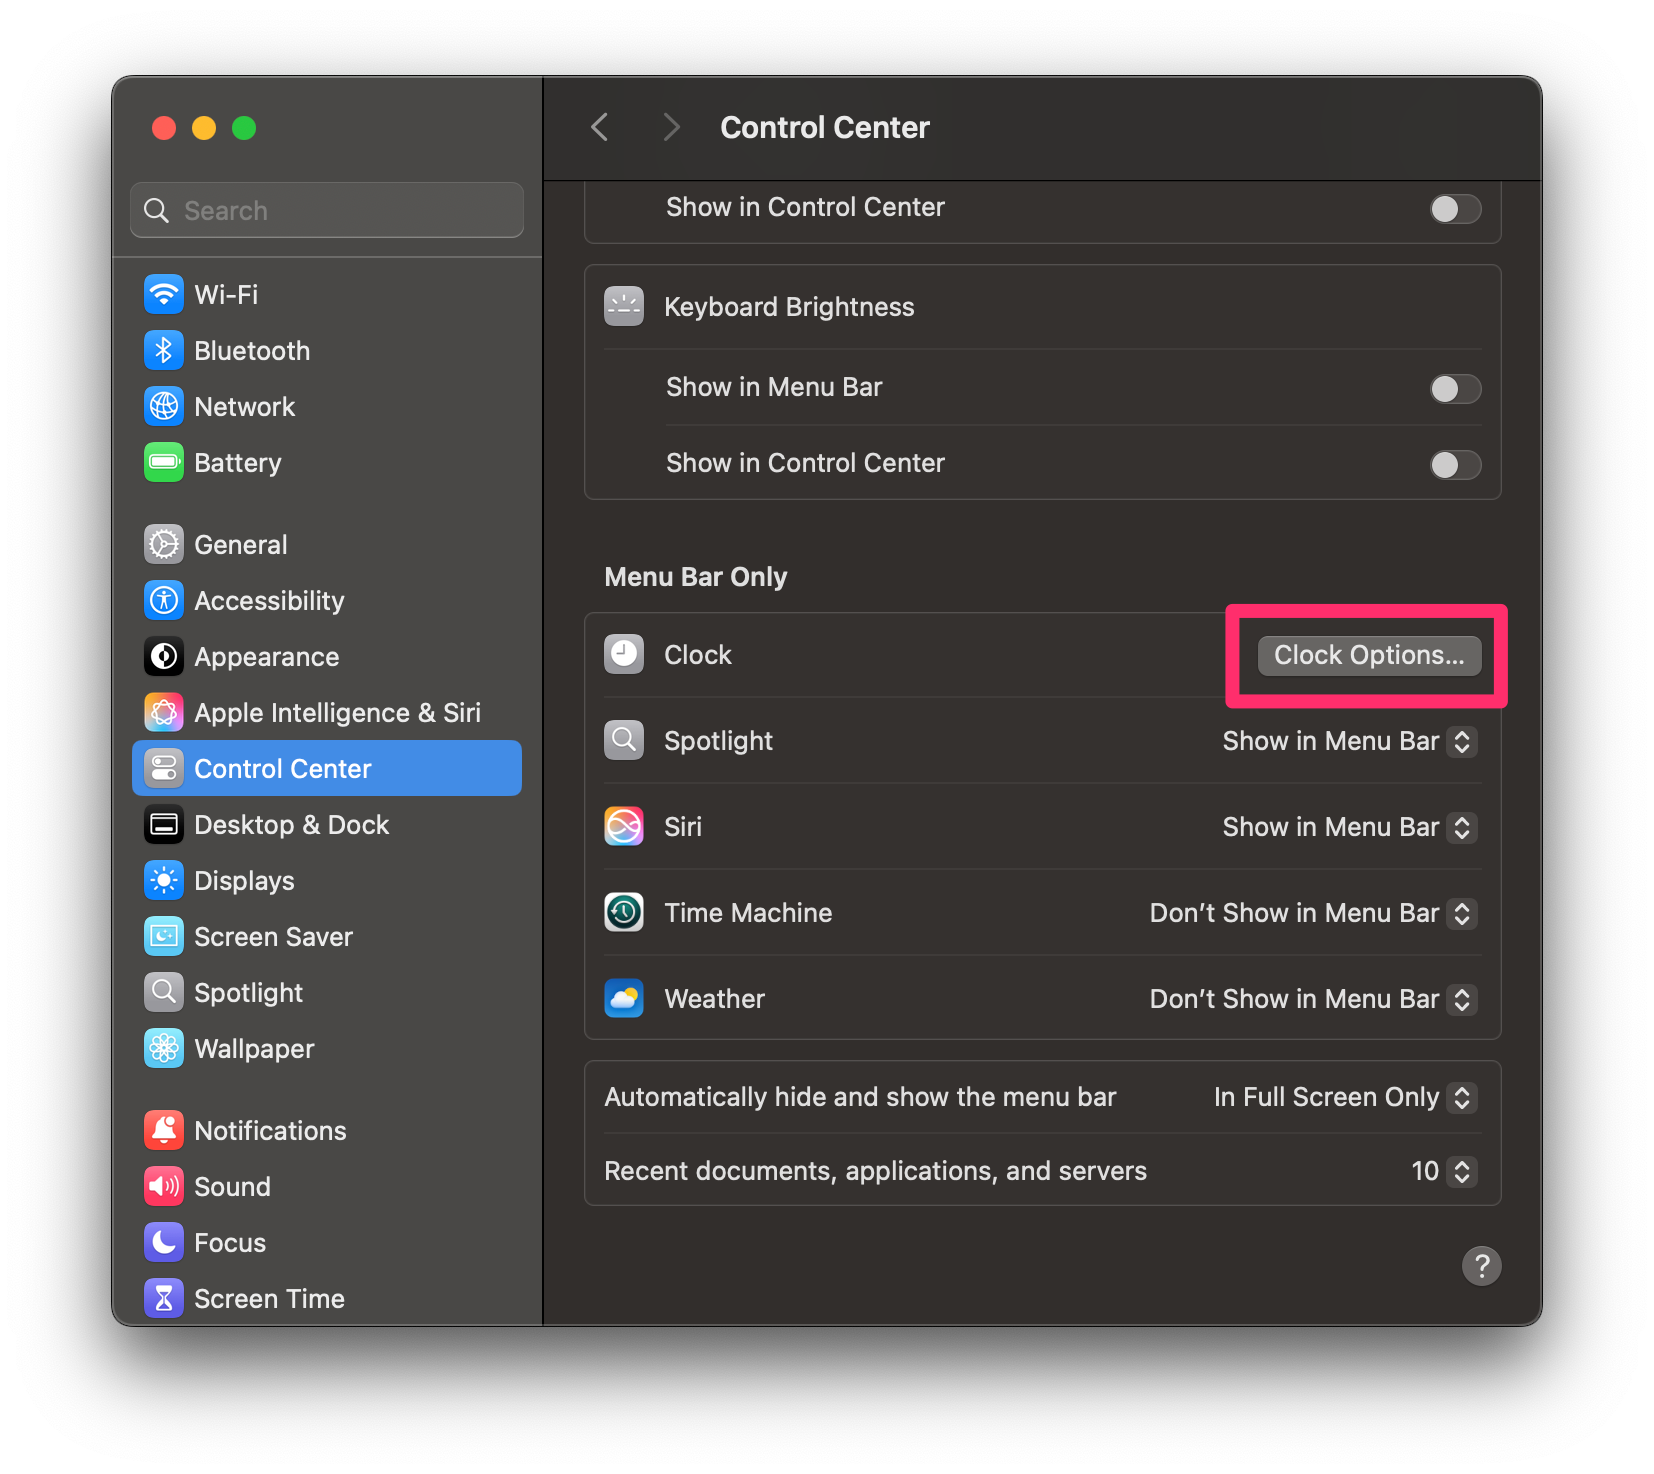Click the Notifications bell icon
This screenshot has height=1474, width=1654.
(x=164, y=1130)
